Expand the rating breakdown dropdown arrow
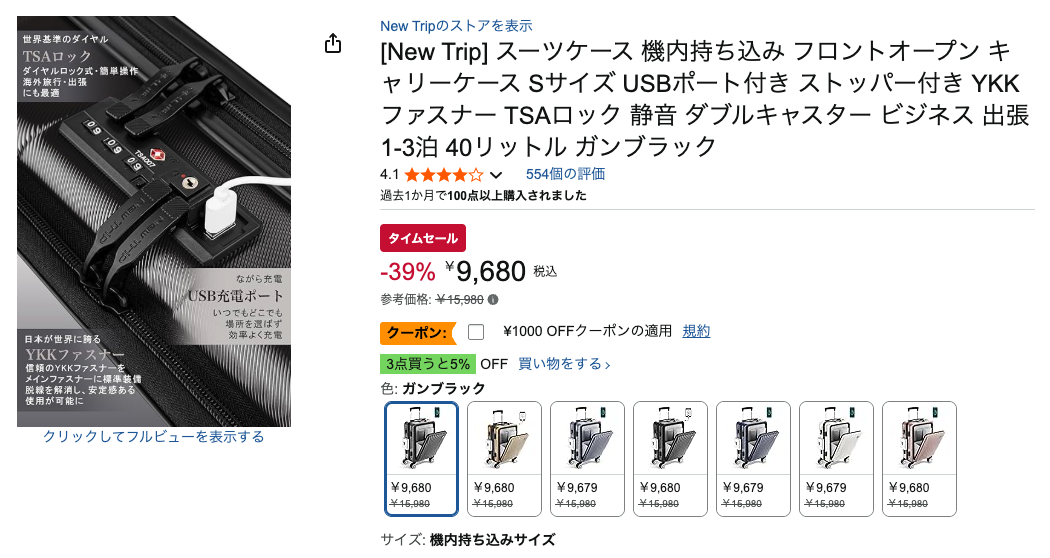 496,175
